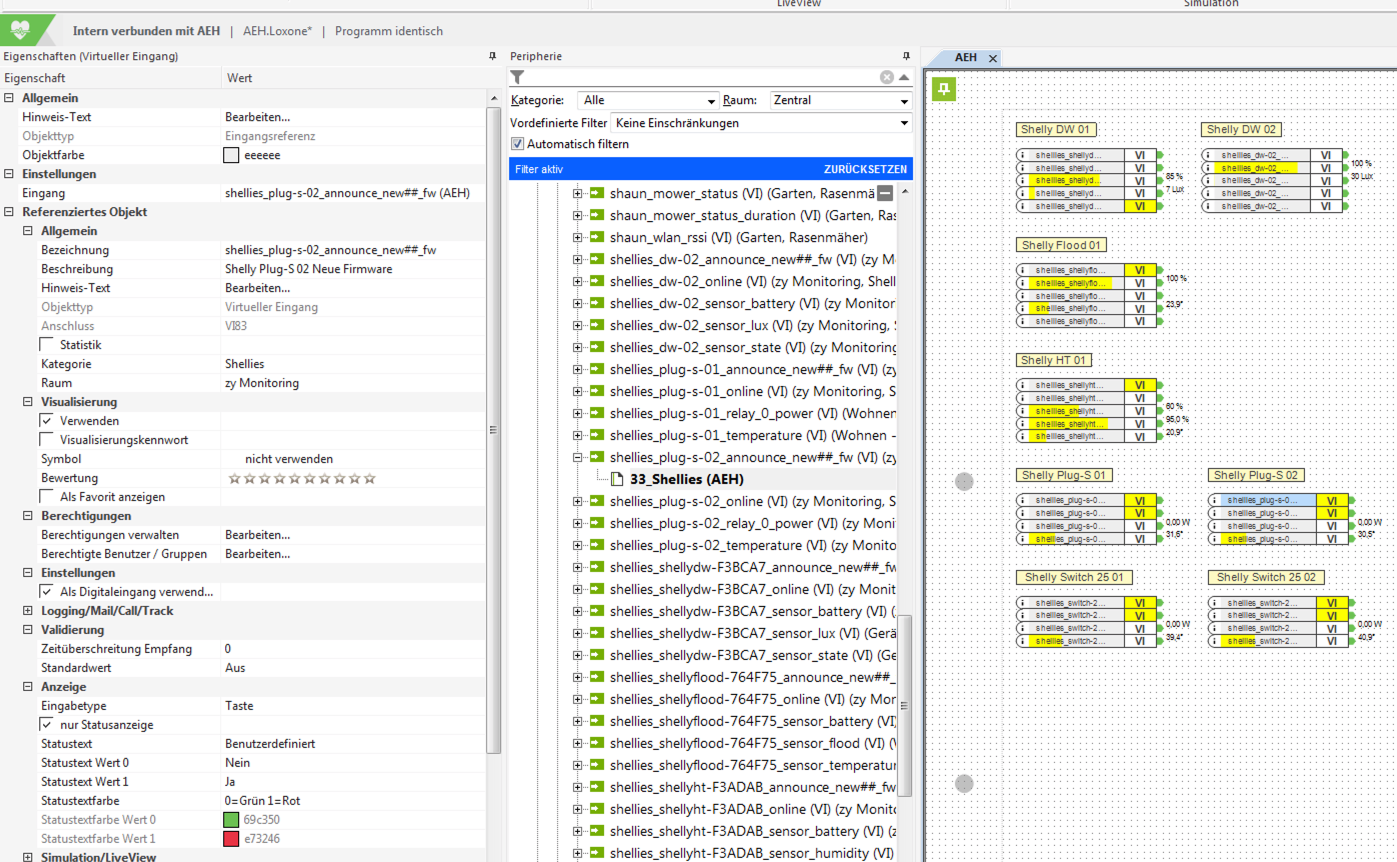1397x862 pixels.
Task: Click ZURÜCKSETZEN to reset the filter
Action: tap(865, 169)
